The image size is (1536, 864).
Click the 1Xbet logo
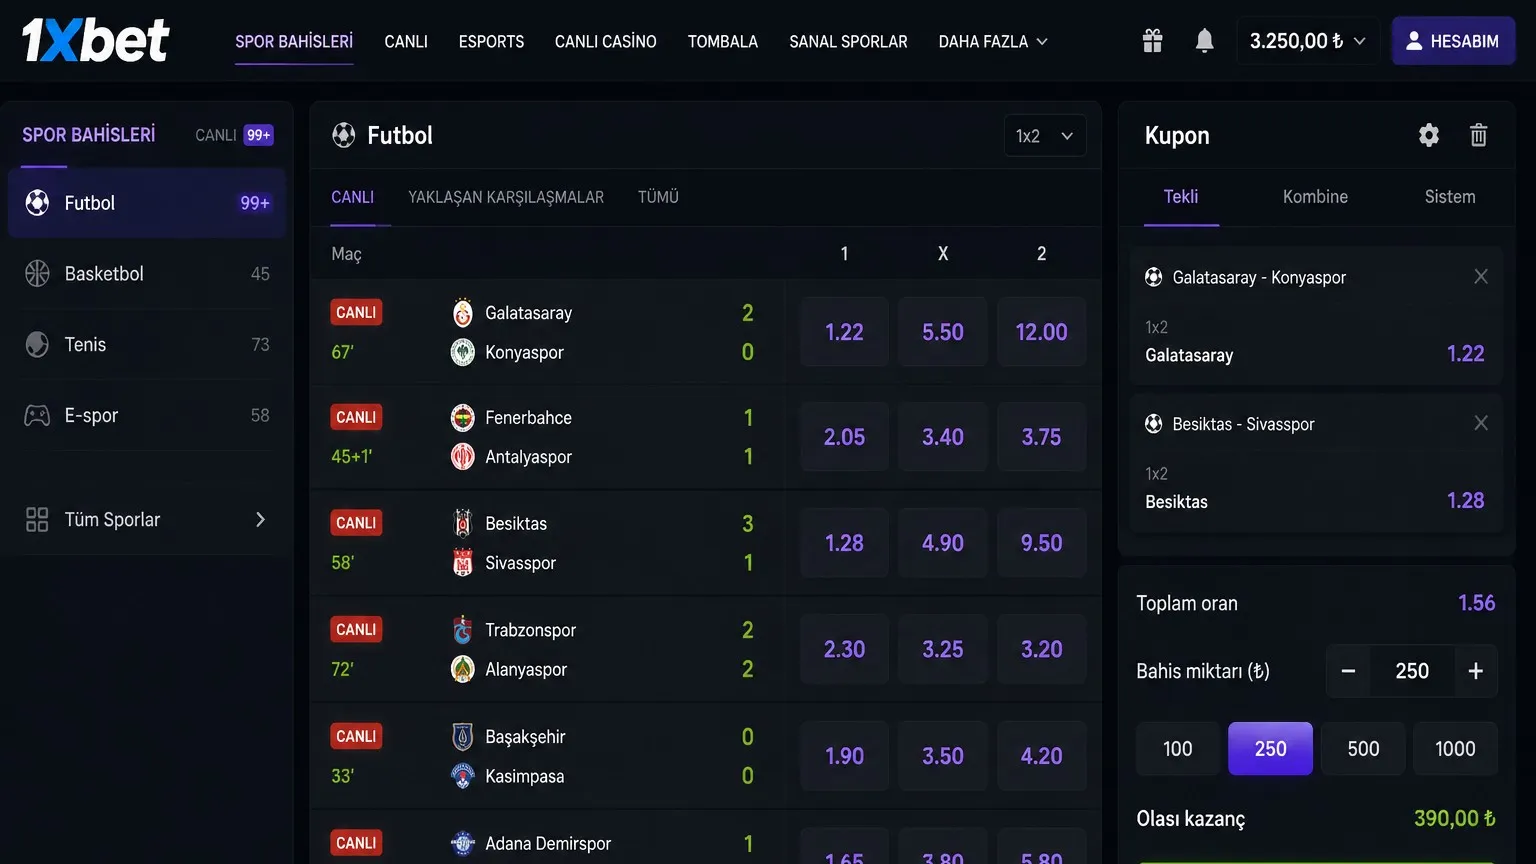tap(96, 40)
